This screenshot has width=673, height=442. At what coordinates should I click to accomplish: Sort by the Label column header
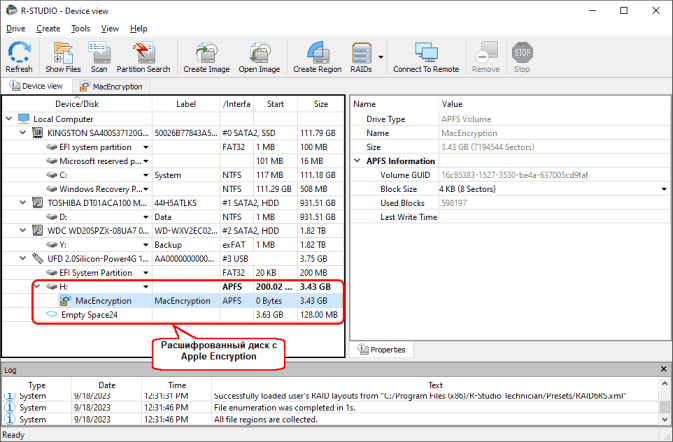(186, 104)
